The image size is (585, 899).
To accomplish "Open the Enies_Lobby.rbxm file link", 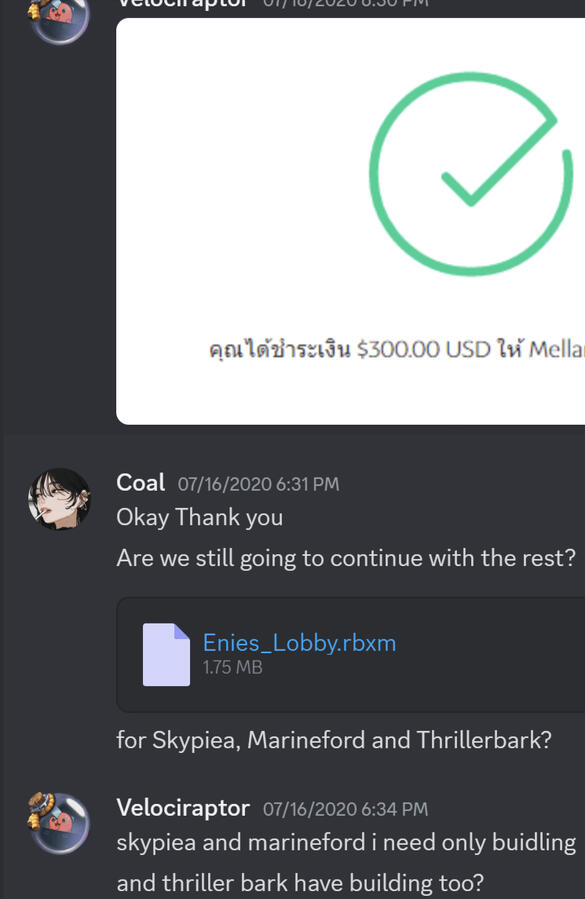I will point(299,643).
